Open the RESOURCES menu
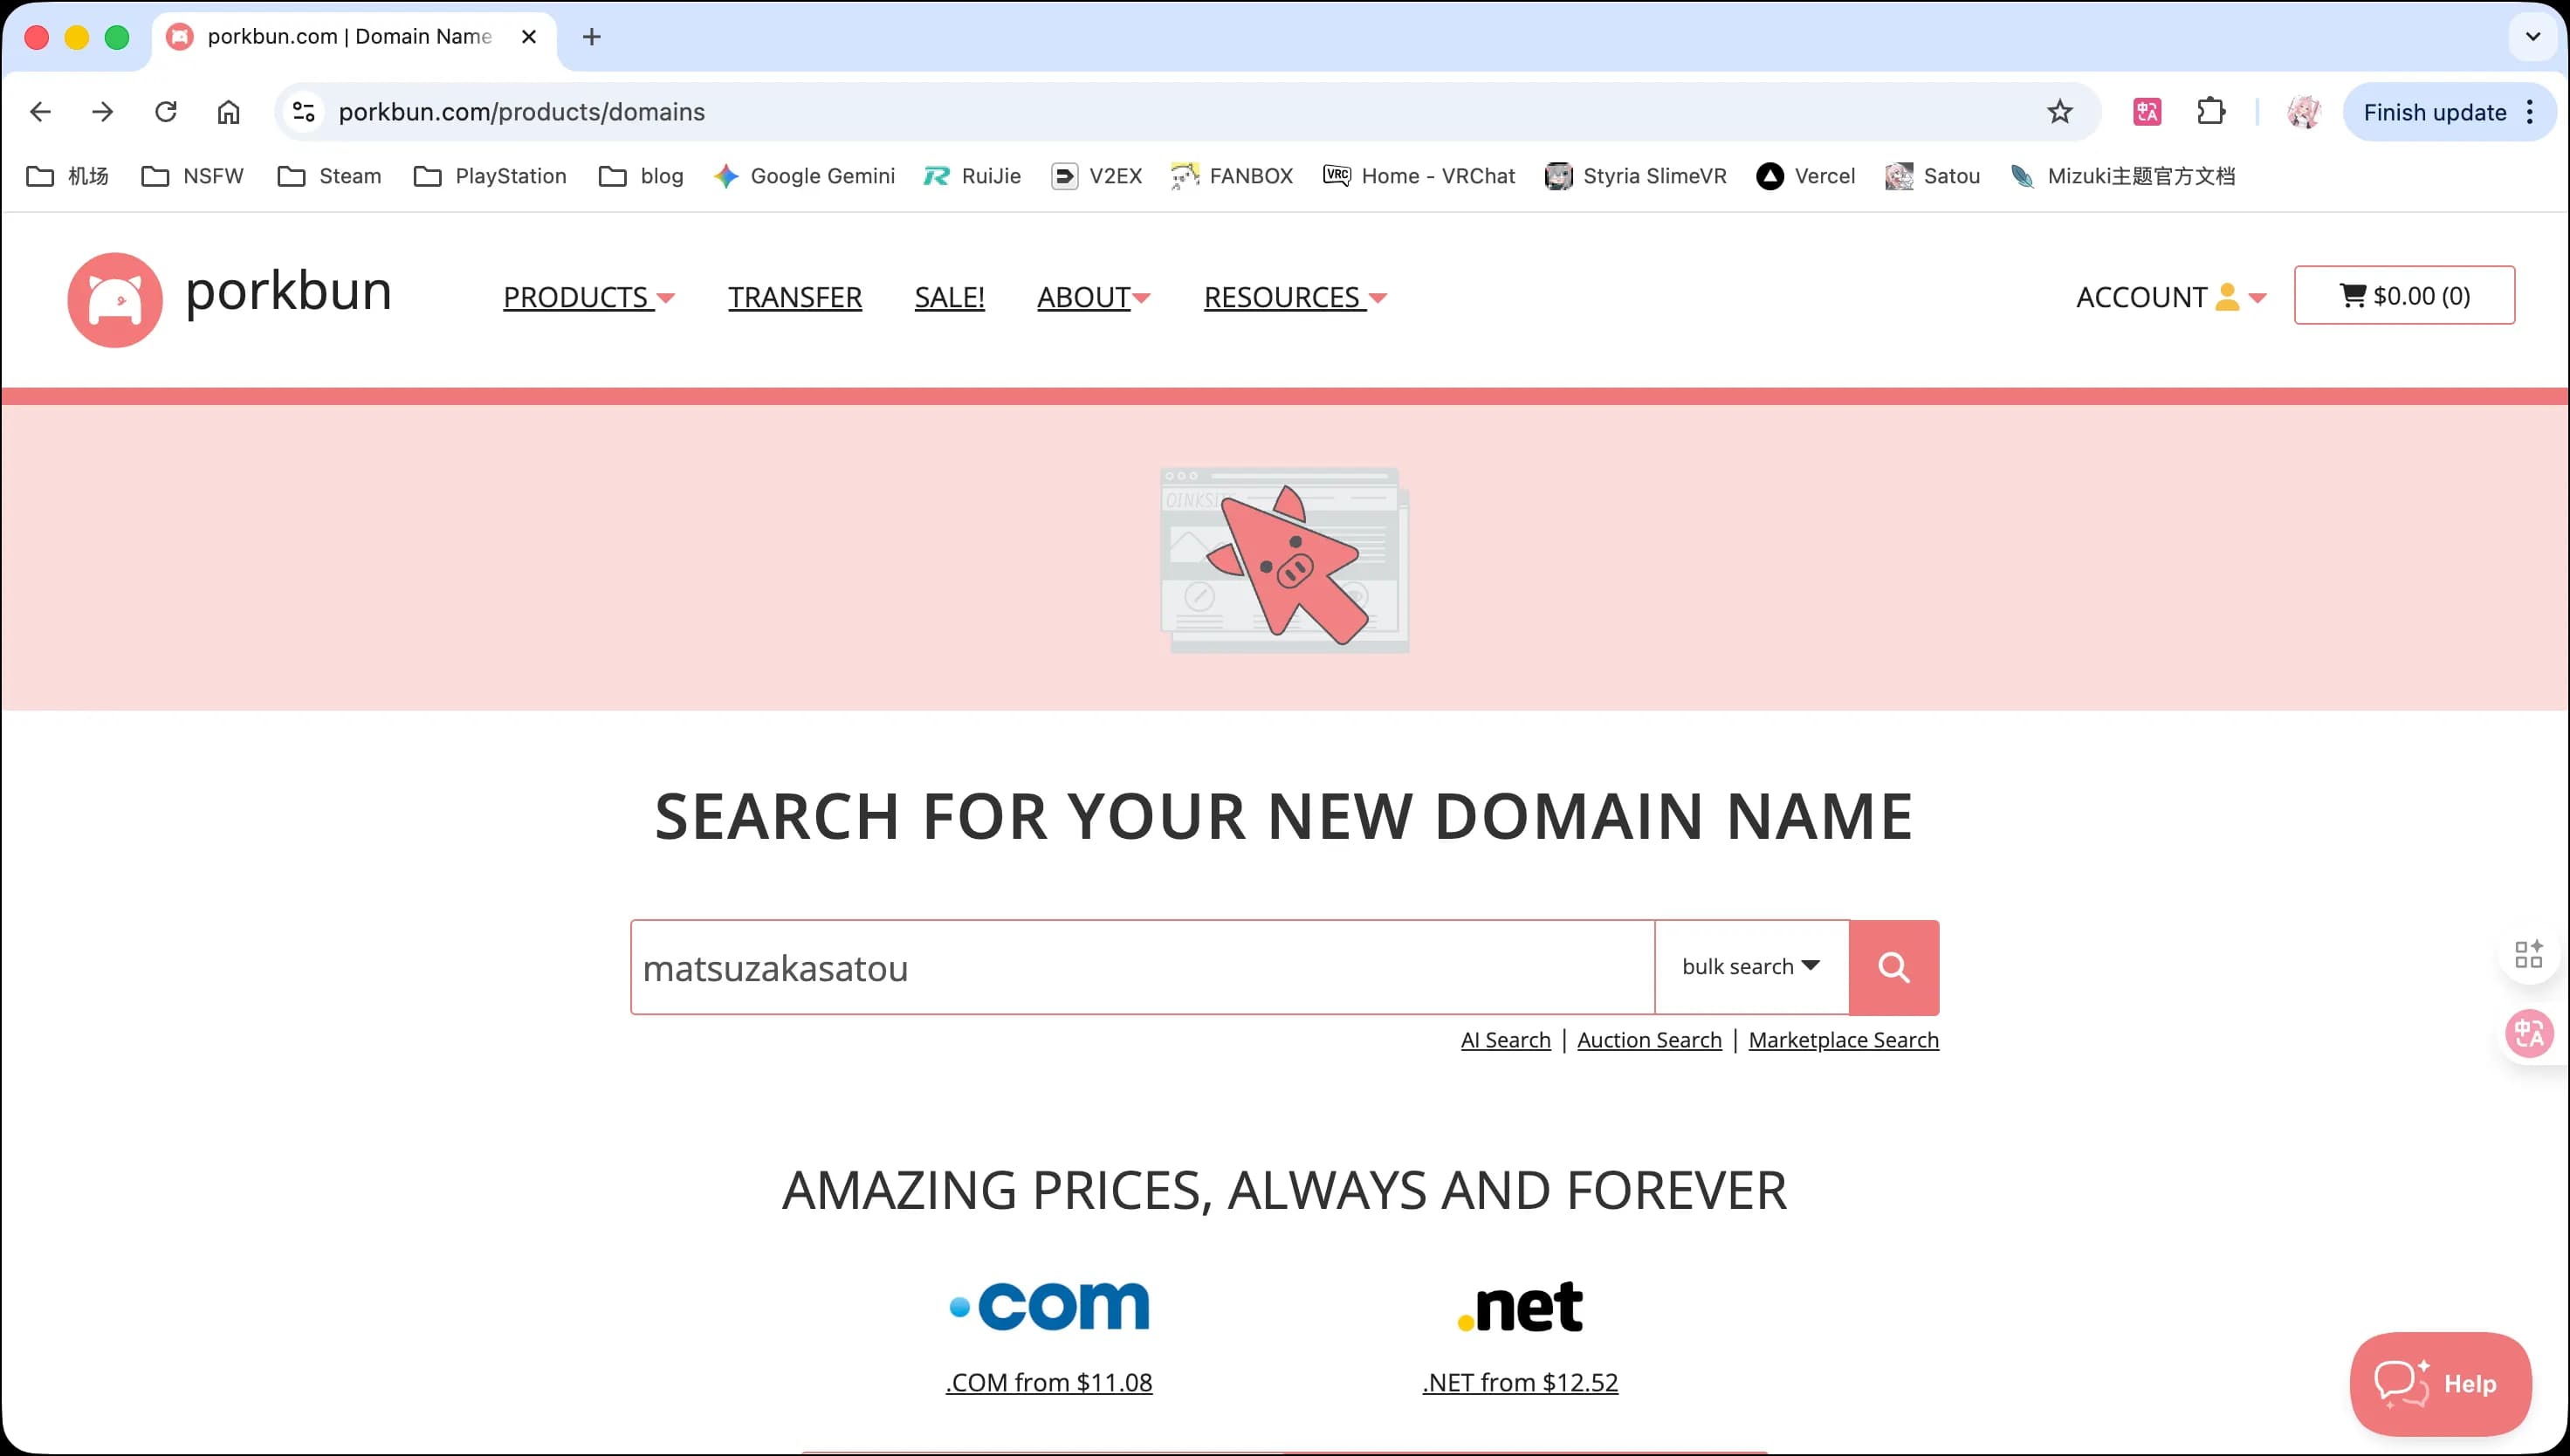Screen dimensions: 2570x1456 pyautogui.click(x=1295, y=297)
